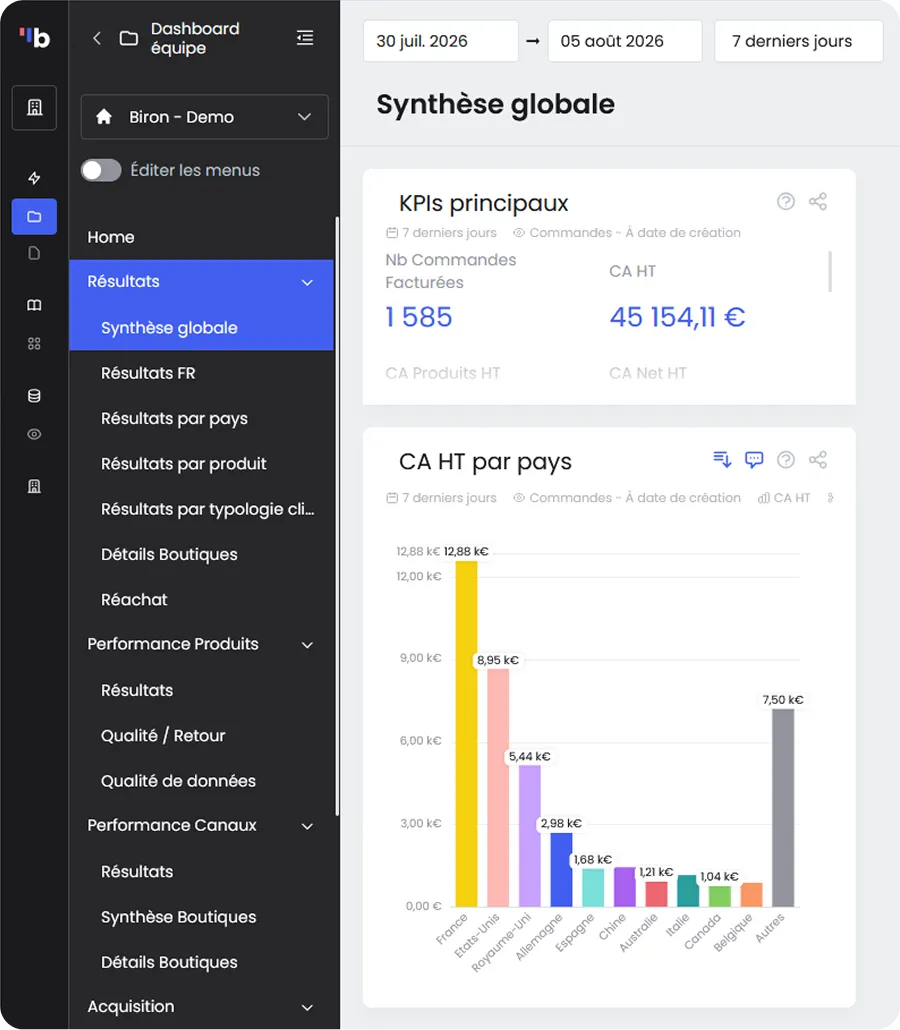Open the 7 derniers jours period selector
The image size is (900, 1030).
pyautogui.click(x=798, y=41)
